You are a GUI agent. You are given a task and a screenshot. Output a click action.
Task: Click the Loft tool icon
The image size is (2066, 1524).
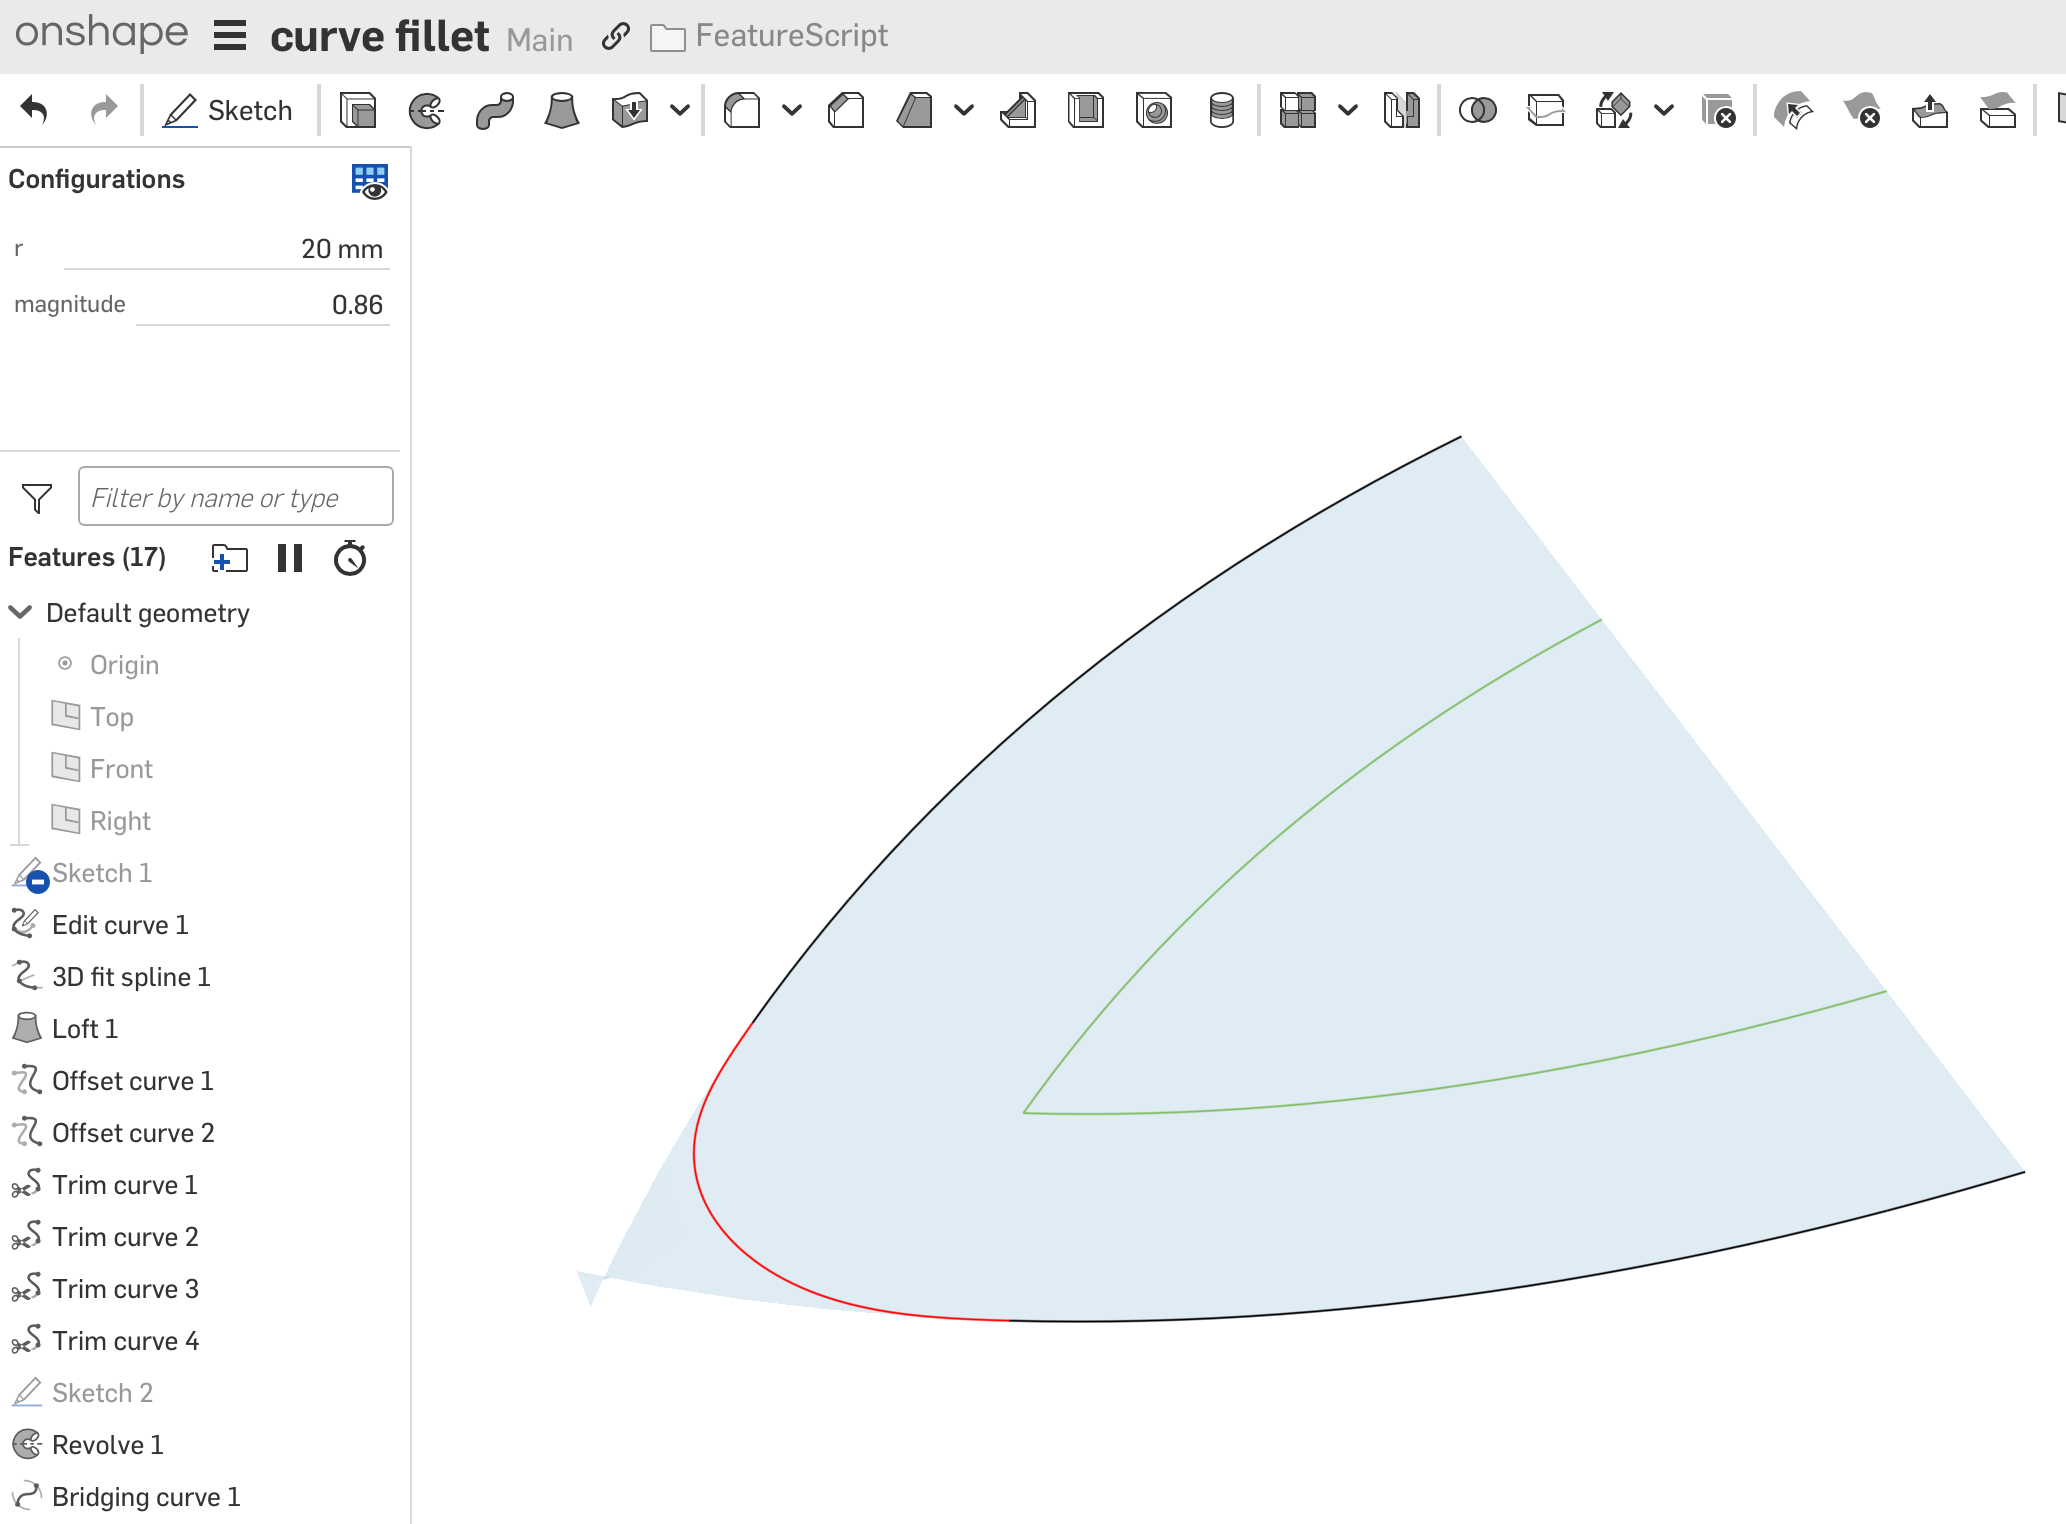[x=561, y=110]
